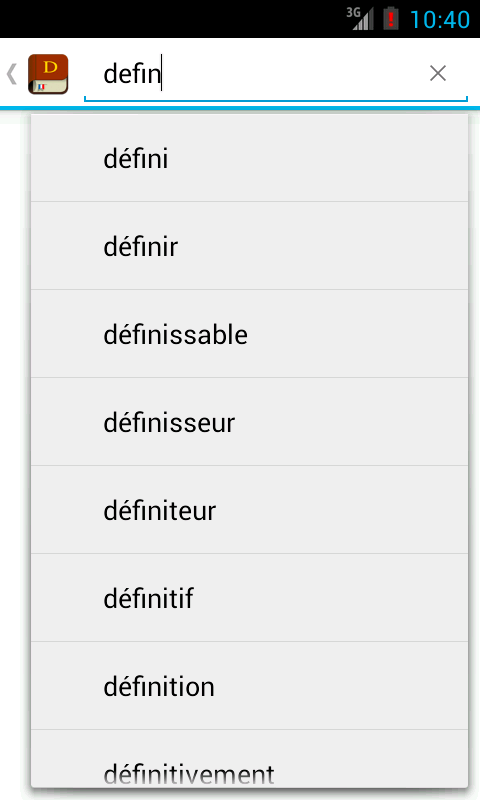Viewport: 480px width, 800px height.
Task: Tap the back chevron beside the app icon
Action: [x=12, y=74]
